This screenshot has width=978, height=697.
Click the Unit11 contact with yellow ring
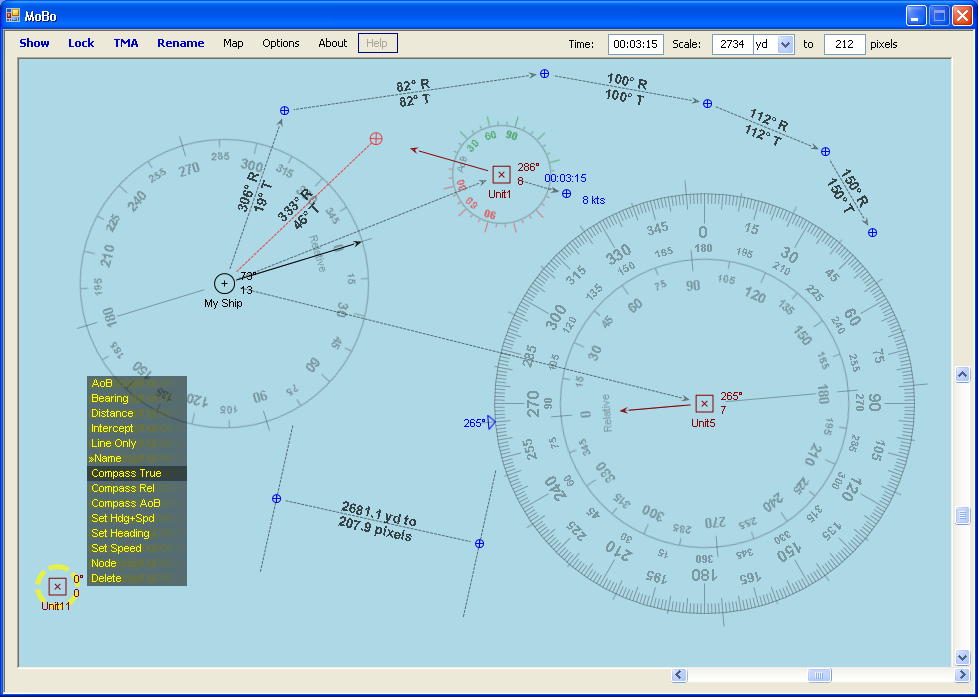[x=57, y=586]
